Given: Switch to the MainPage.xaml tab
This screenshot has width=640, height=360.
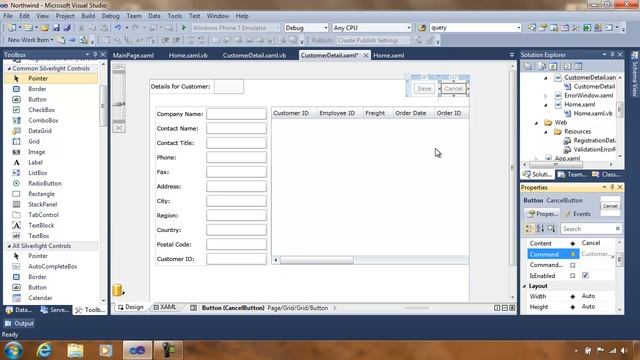Looking at the screenshot, I should coord(133,55).
